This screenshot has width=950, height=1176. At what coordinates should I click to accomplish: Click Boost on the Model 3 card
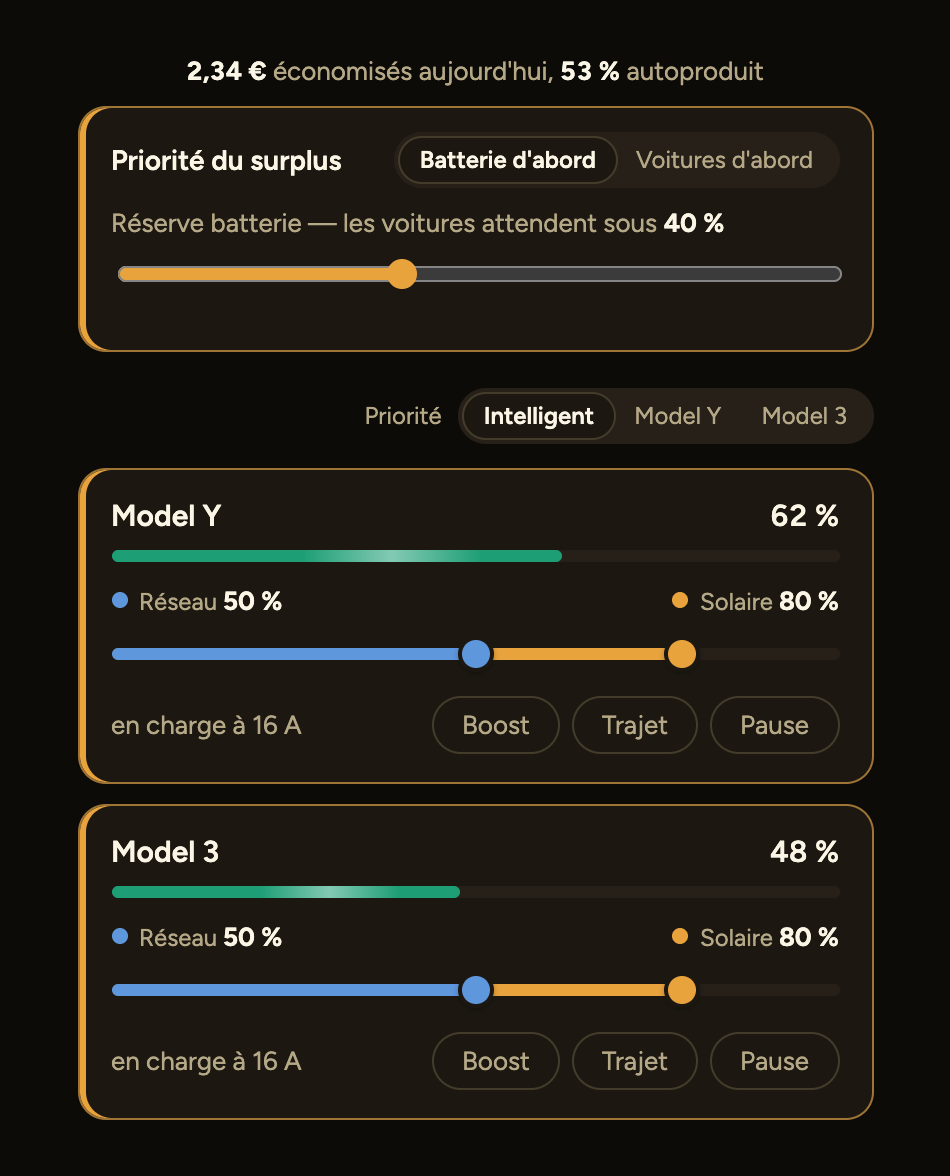pyautogui.click(x=496, y=1061)
